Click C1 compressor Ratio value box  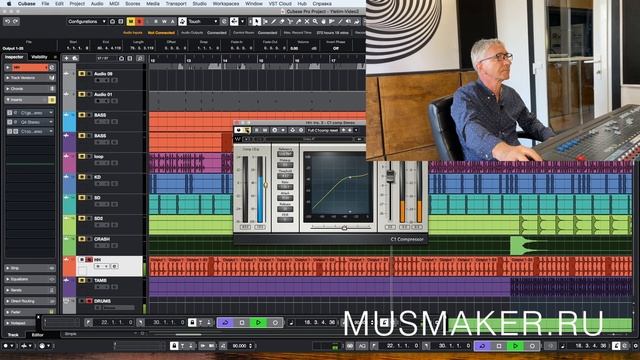[285, 187]
